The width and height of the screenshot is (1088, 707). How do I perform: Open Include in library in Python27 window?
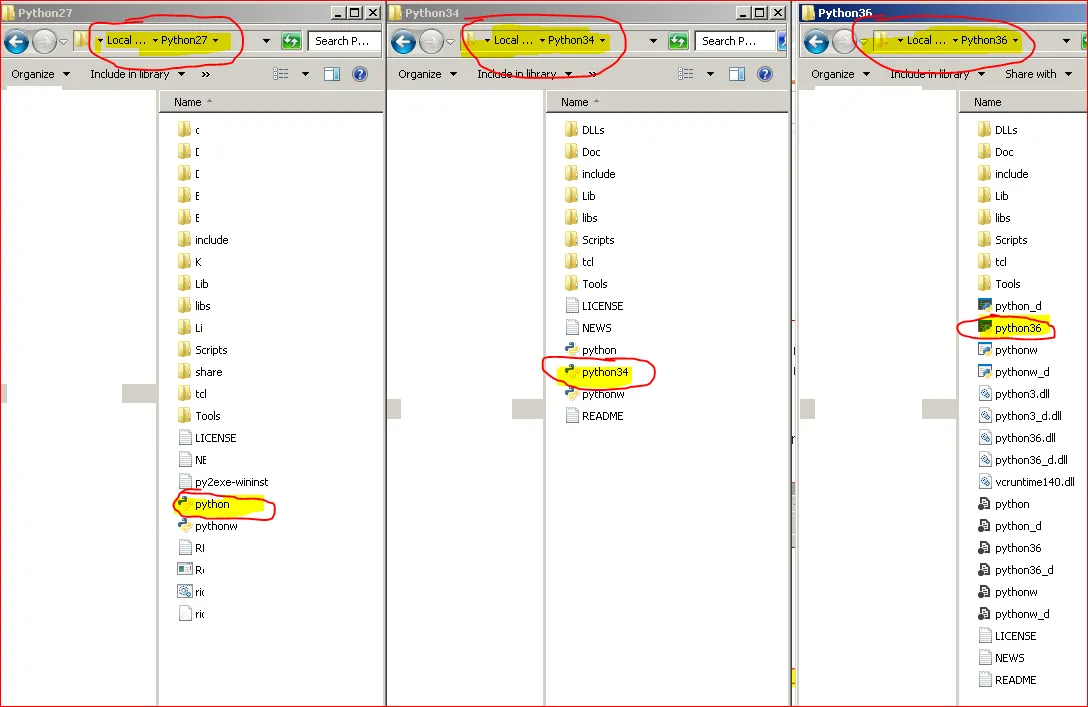pyautogui.click(x=137, y=74)
